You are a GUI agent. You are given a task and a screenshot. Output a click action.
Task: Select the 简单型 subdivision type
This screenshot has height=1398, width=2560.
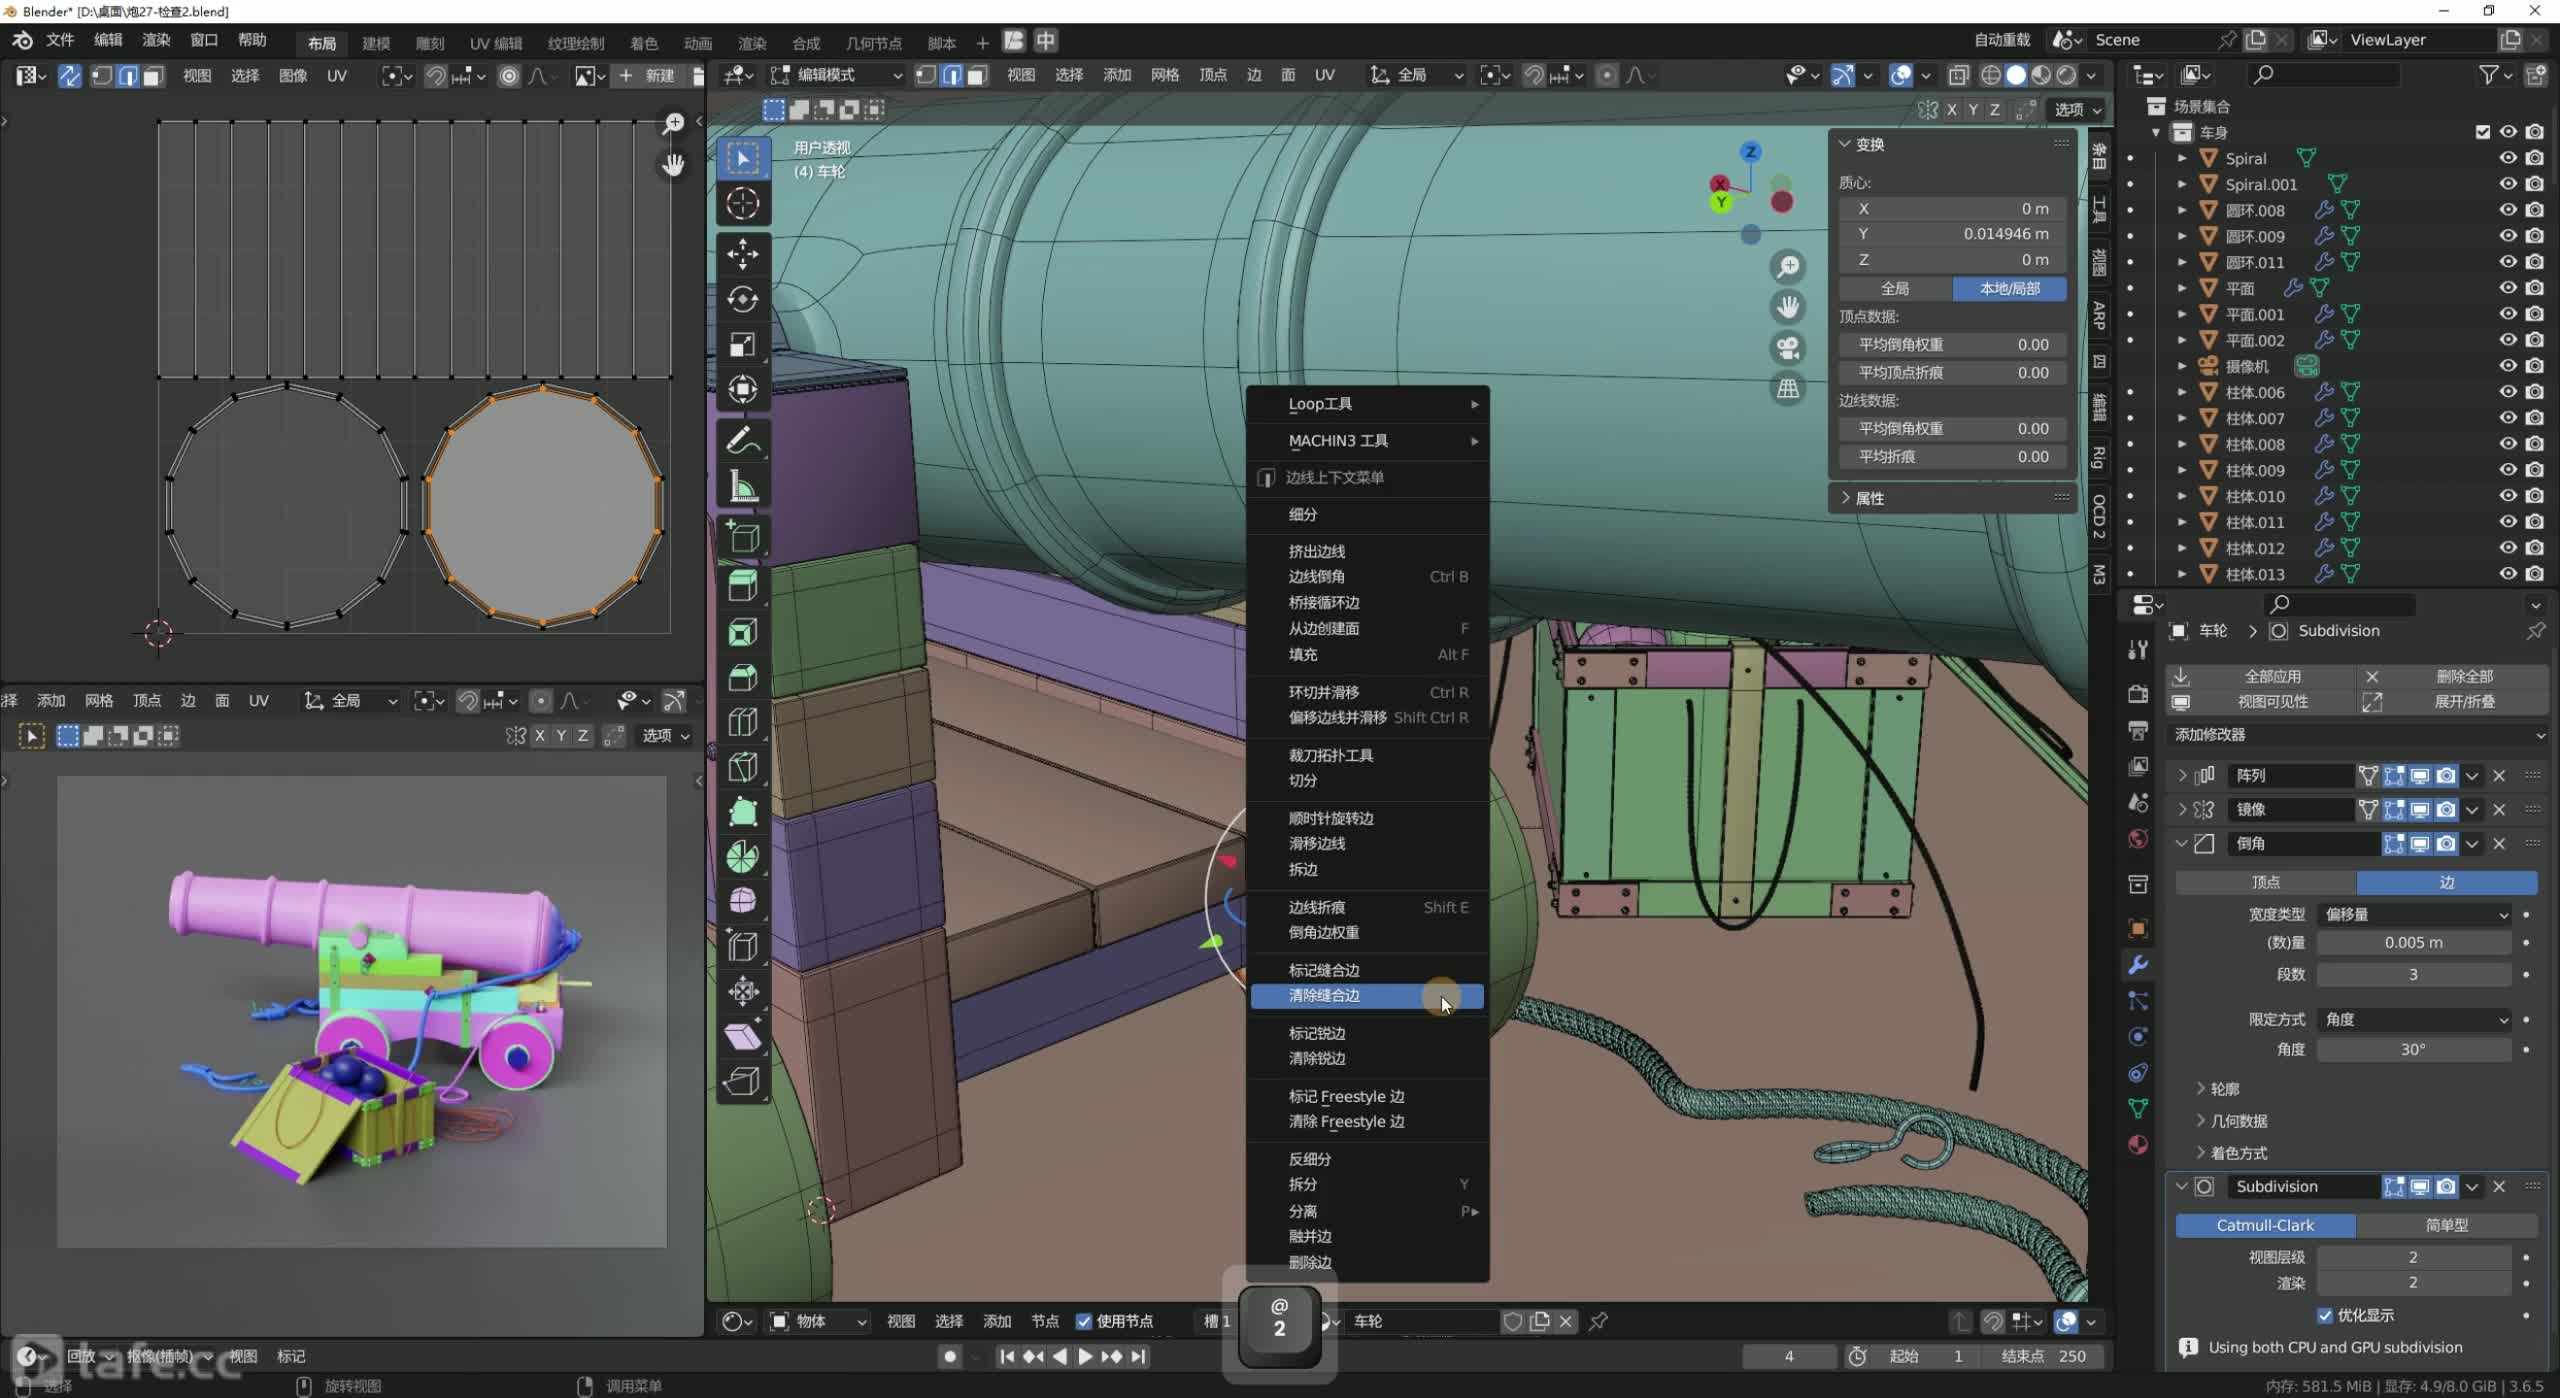(x=2446, y=1225)
